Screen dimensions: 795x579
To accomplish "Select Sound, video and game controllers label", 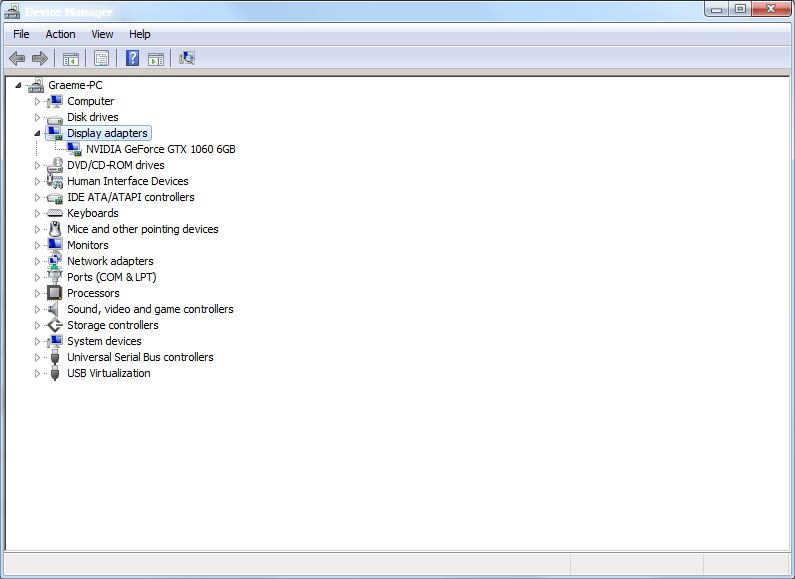I will pos(150,309).
